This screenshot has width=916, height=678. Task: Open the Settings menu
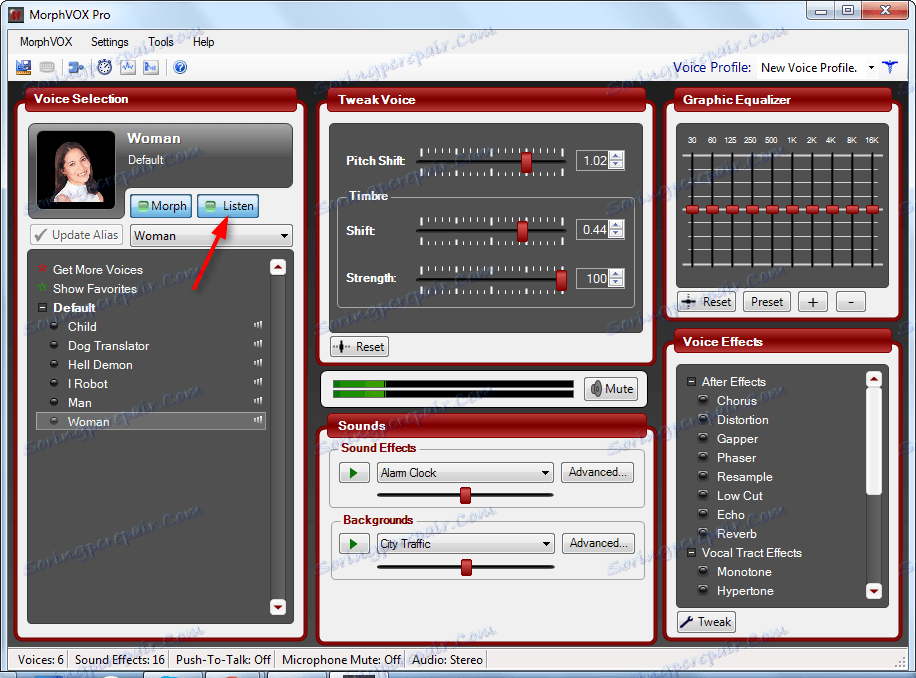[110, 42]
